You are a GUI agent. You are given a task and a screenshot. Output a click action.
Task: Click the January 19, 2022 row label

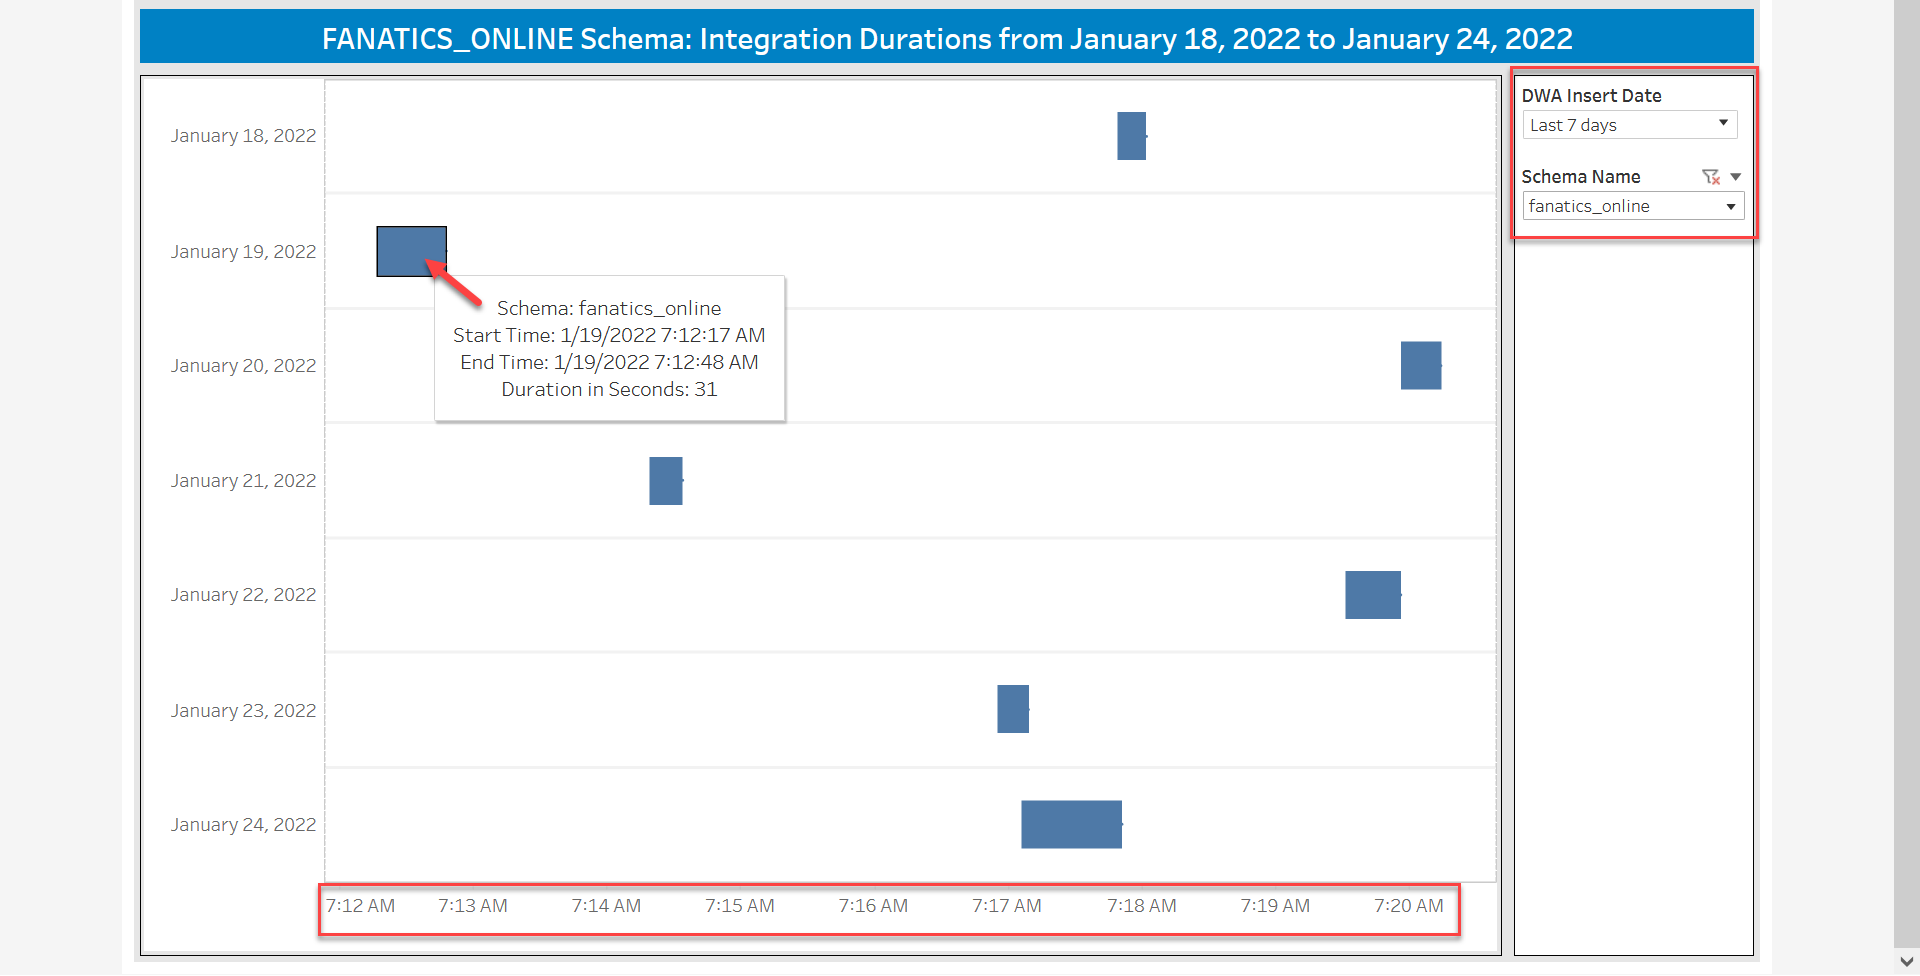(243, 252)
